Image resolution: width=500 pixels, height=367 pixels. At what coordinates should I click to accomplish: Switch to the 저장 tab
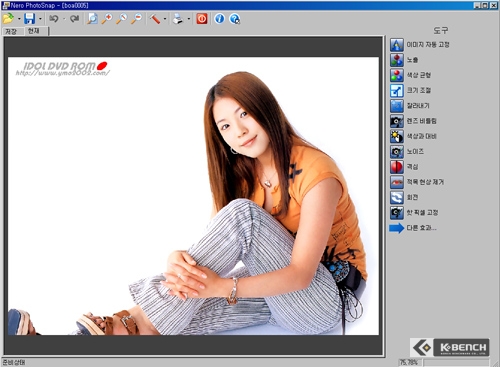pos(11,32)
